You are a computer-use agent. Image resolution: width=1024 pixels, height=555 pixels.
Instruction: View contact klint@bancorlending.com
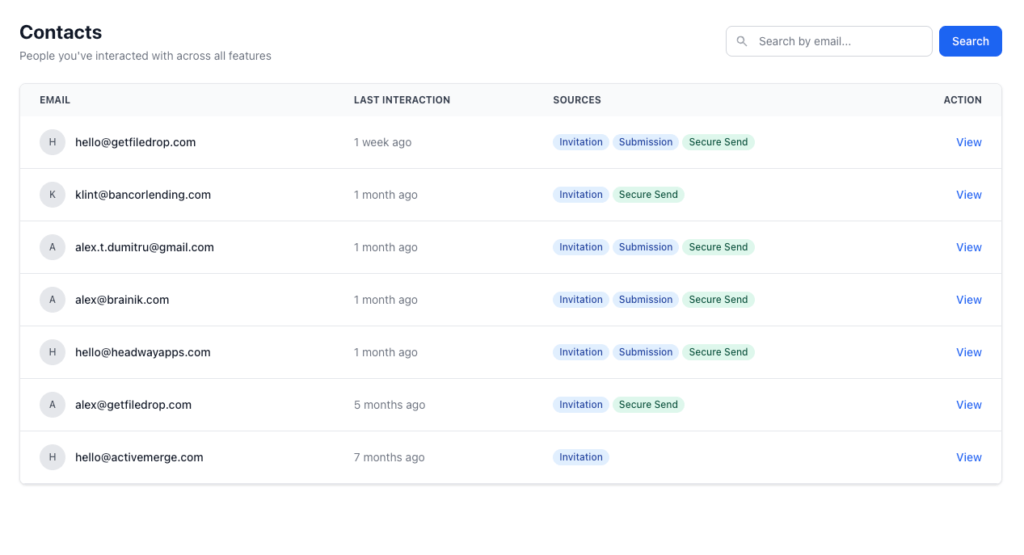(968, 195)
